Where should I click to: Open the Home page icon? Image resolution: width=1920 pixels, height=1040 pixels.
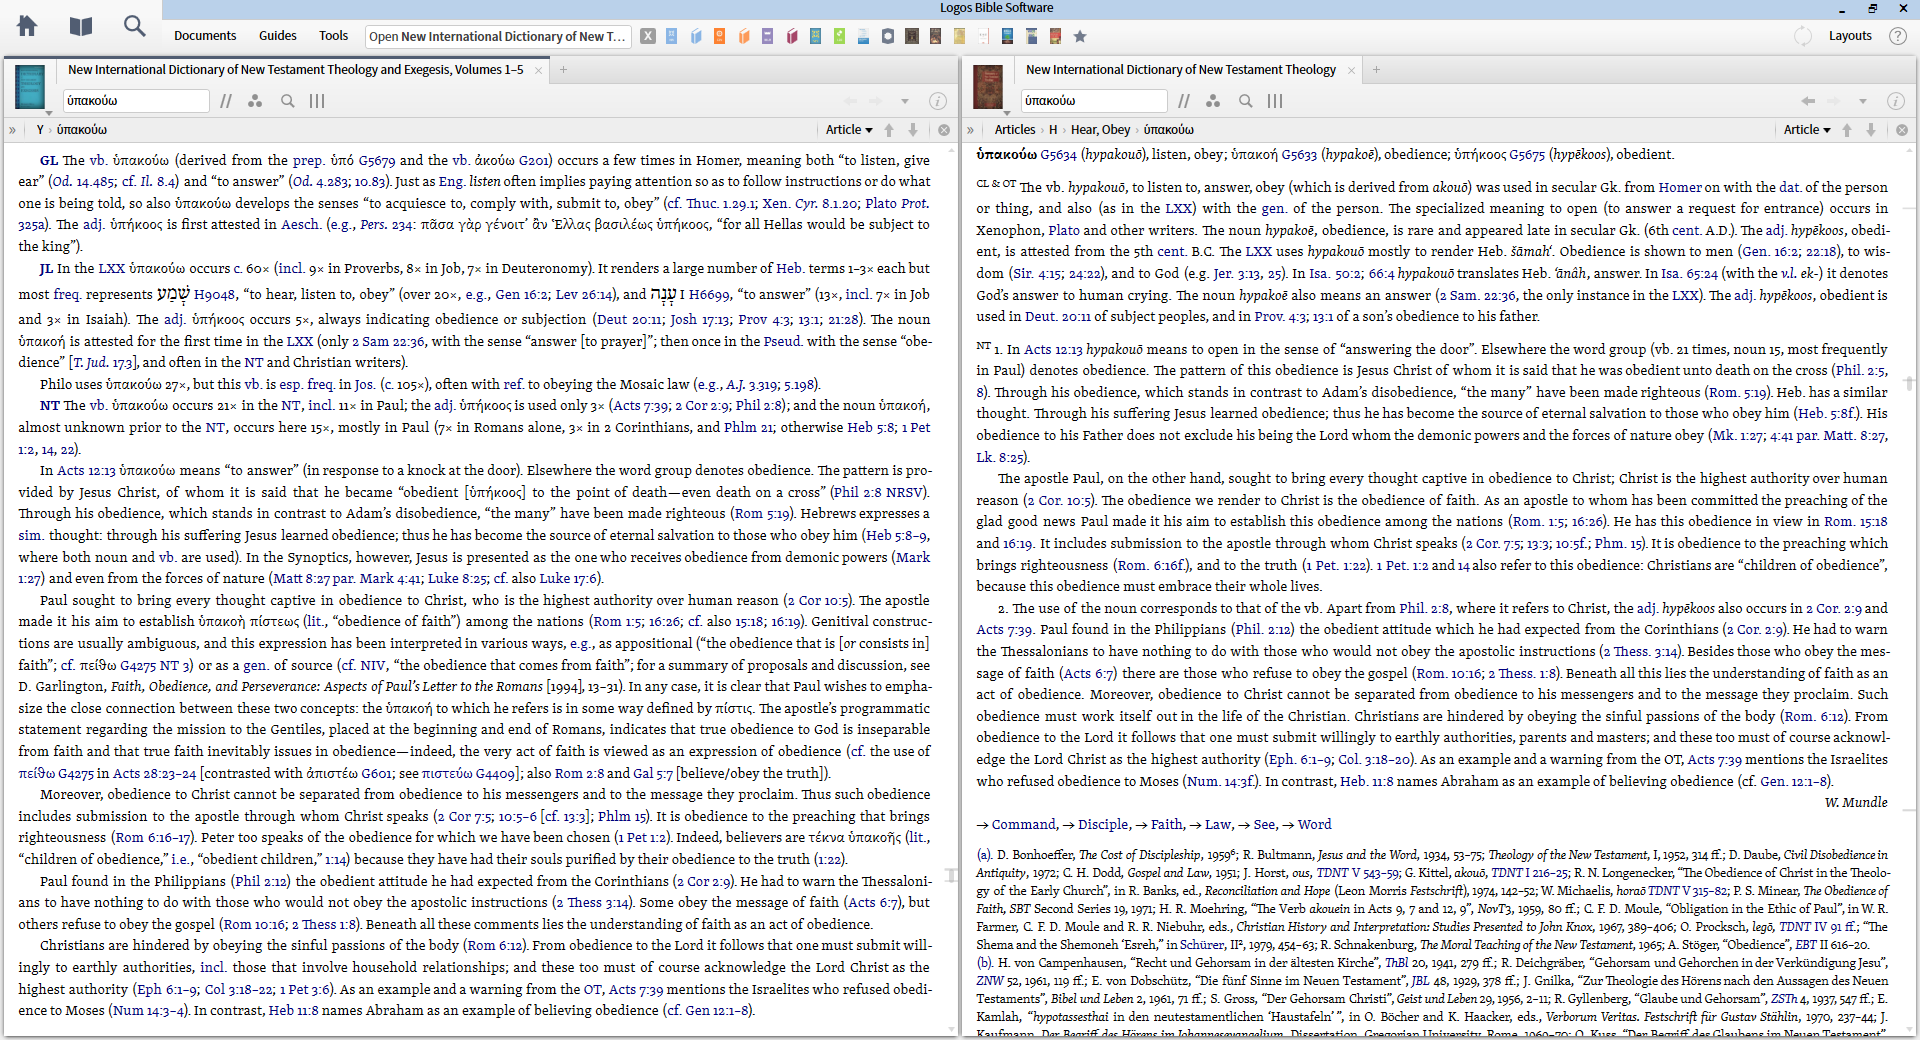[27, 26]
